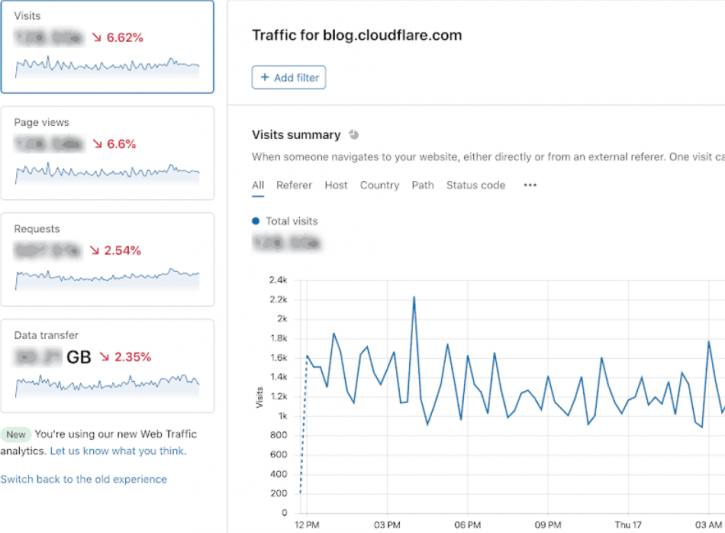The image size is (725, 533).
Task: Switch to the Status code tab
Action: (476, 185)
